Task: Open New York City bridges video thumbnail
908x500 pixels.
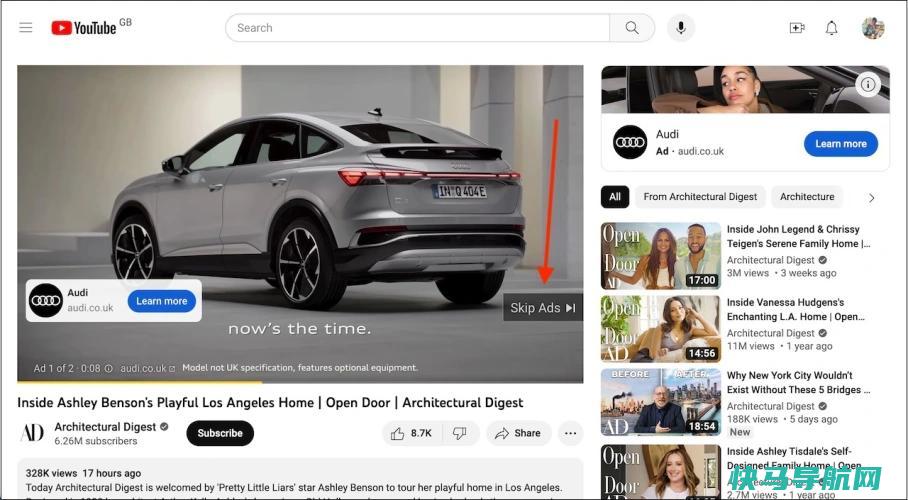Action: [661, 402]
